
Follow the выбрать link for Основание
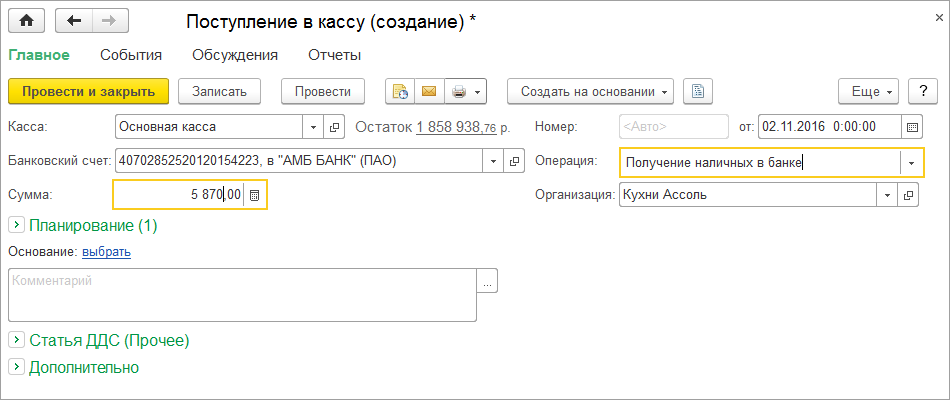coord(106,252)
